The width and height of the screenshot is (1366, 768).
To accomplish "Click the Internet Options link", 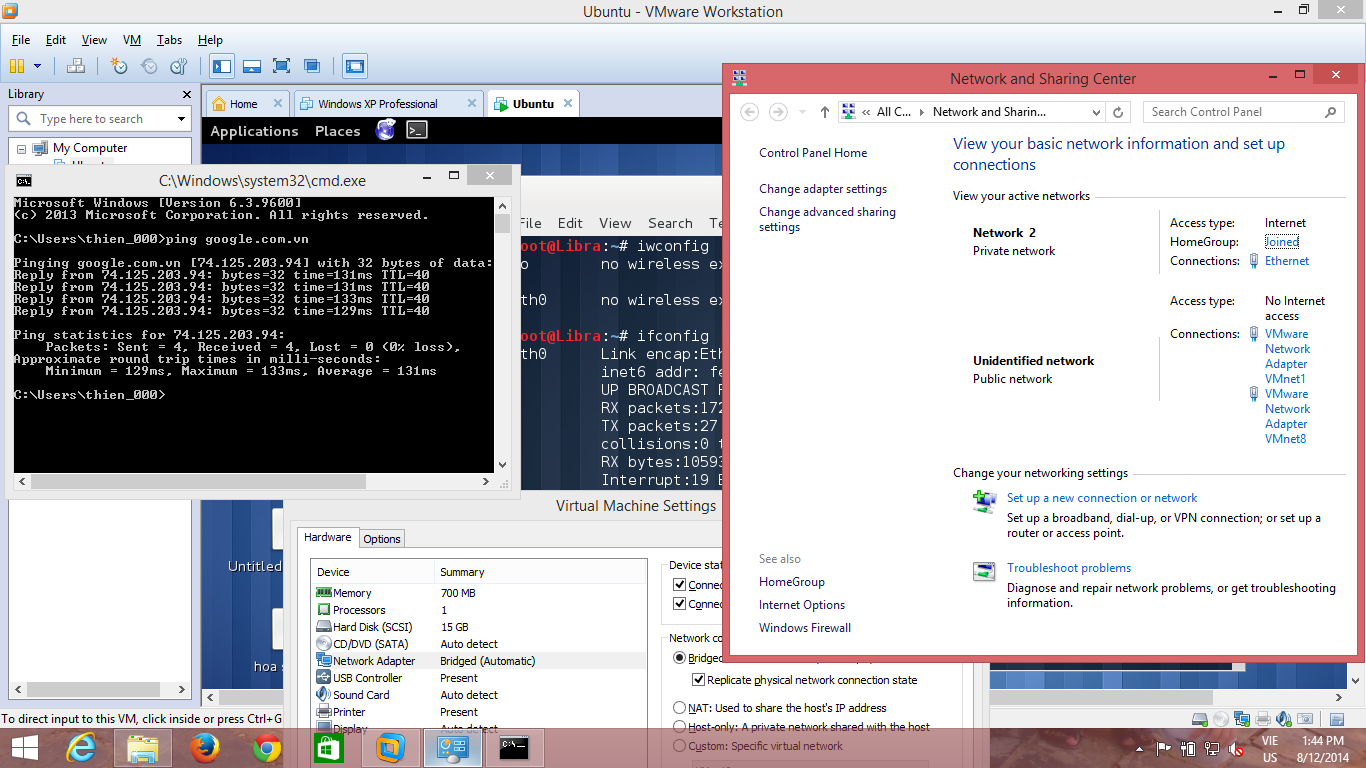I will [802, 605].
